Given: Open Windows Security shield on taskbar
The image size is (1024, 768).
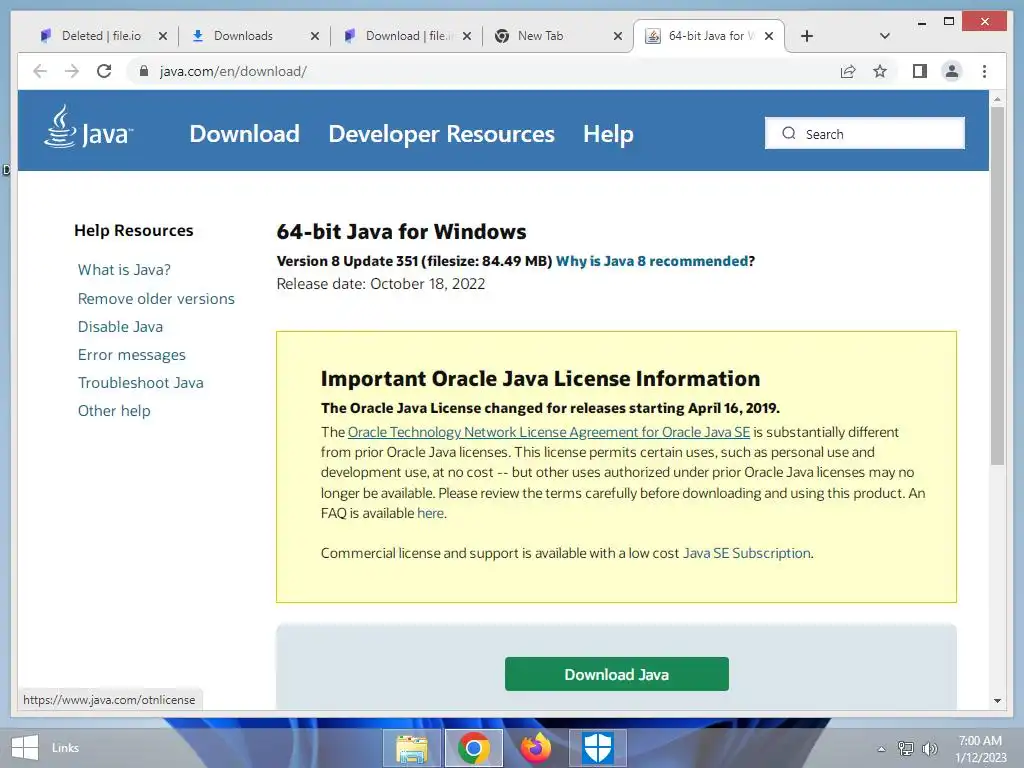Looking at the screenshot, I should pos(598,748).
